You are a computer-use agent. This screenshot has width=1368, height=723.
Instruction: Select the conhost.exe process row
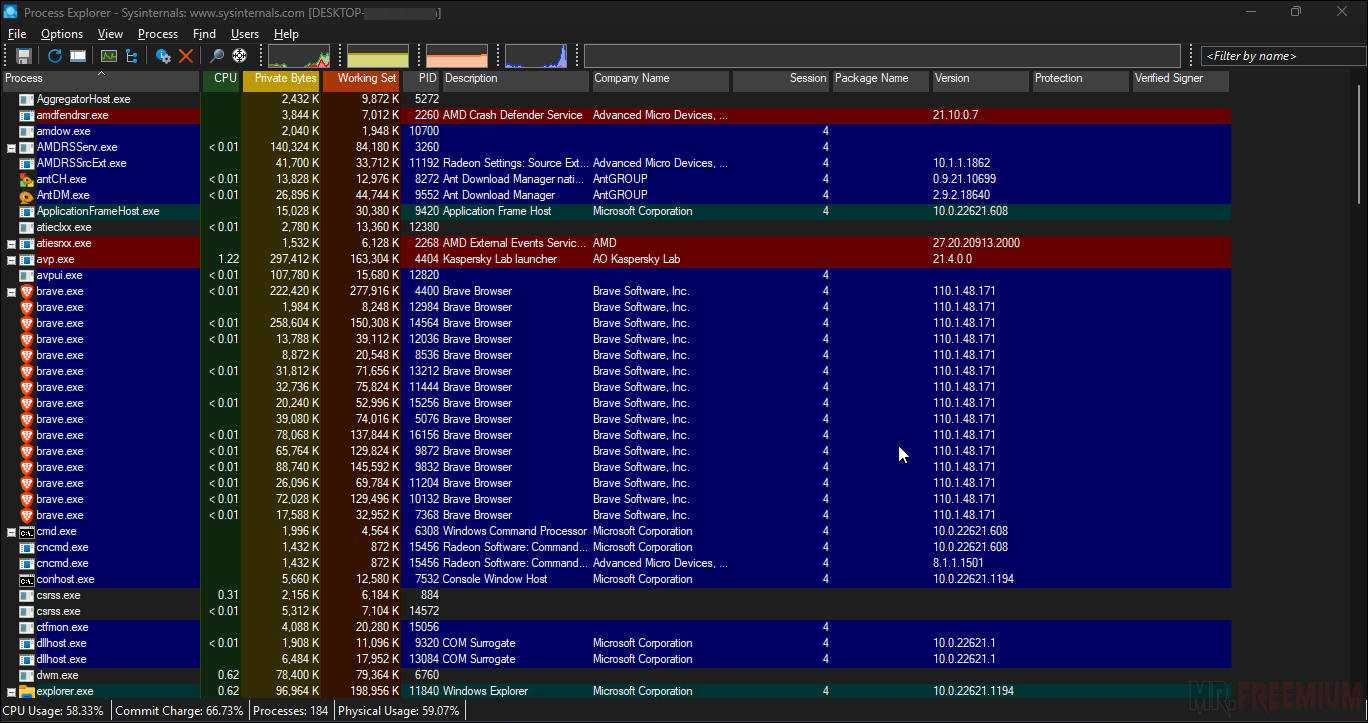tap(615, 579)
